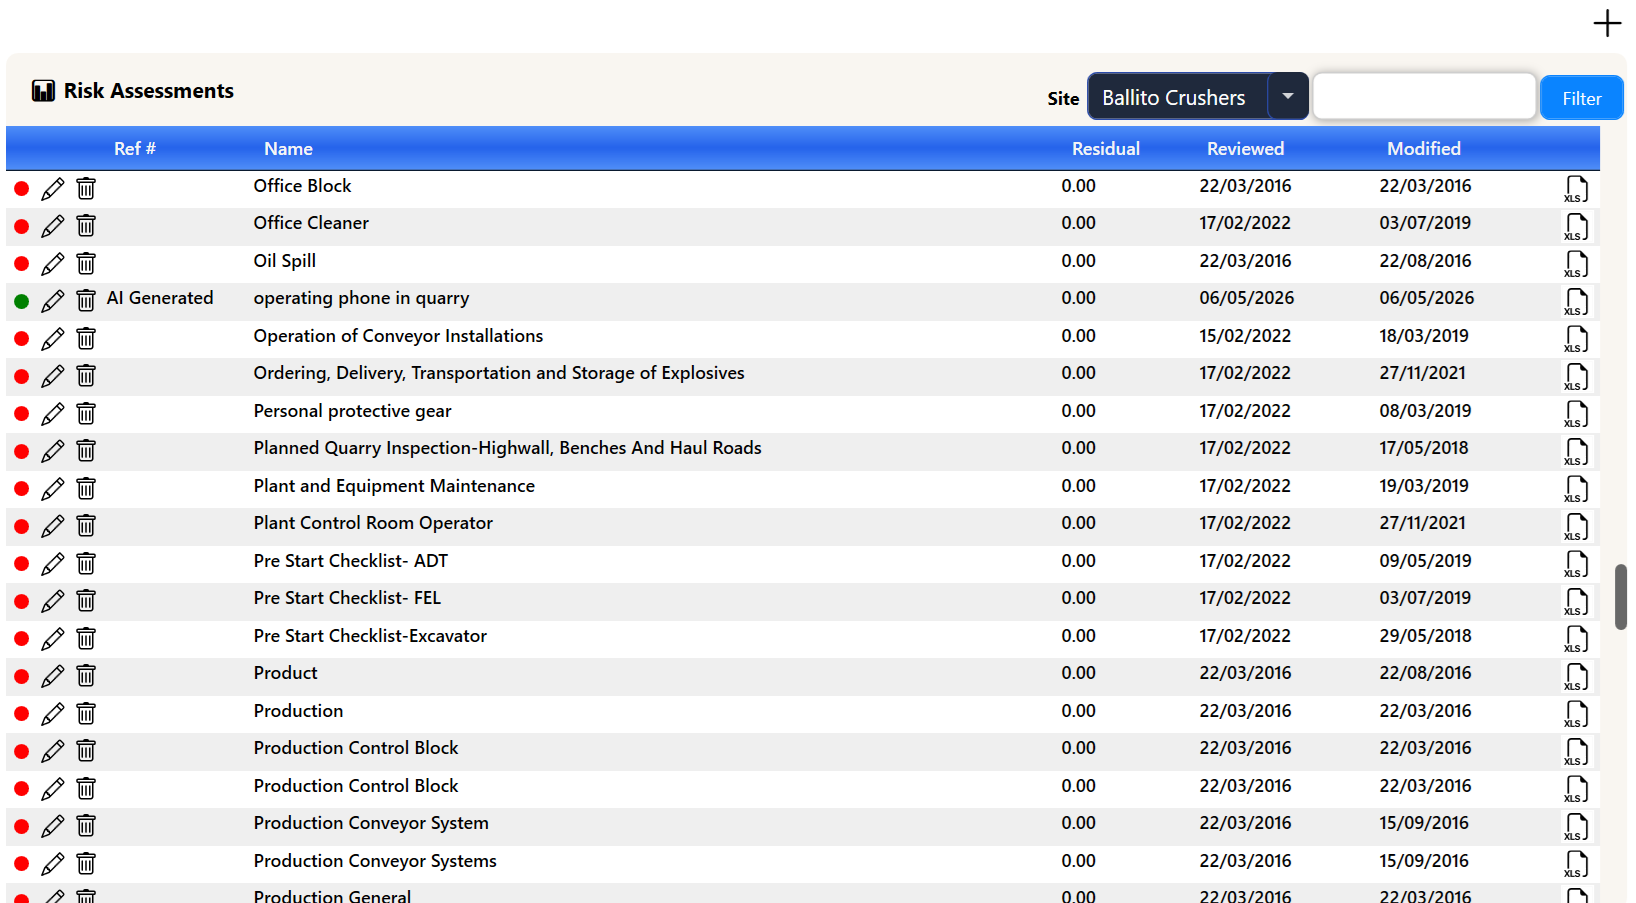Image resolution: width=1636 pixels, height=903 pixels.
Task: Sort by Name column header
Action: pos(288,149)
